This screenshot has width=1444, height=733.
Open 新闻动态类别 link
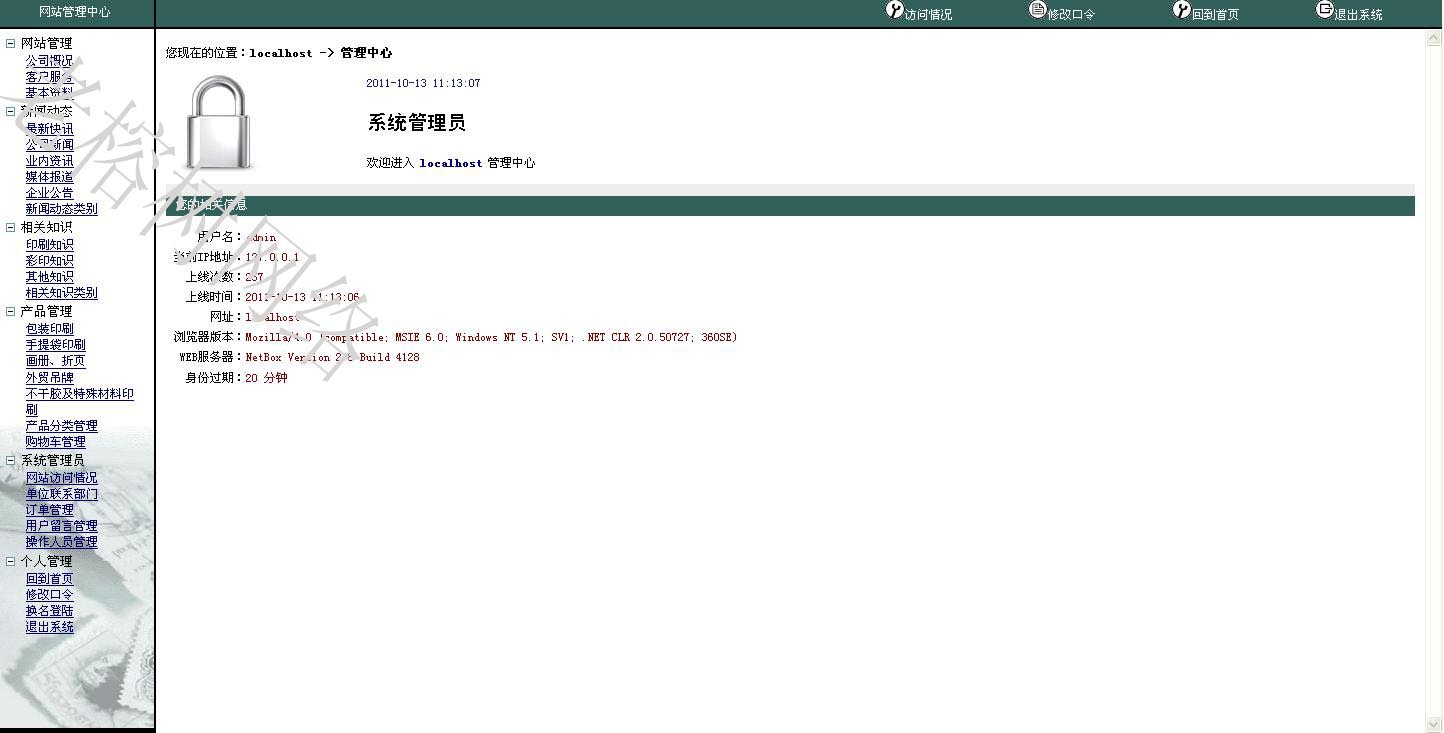click(61, 209)
